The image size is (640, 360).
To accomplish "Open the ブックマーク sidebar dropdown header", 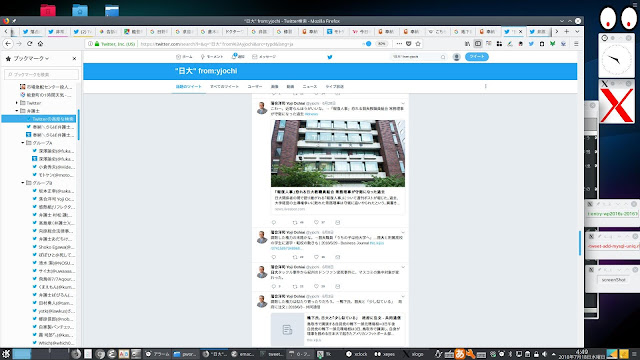I will point(28,58).
